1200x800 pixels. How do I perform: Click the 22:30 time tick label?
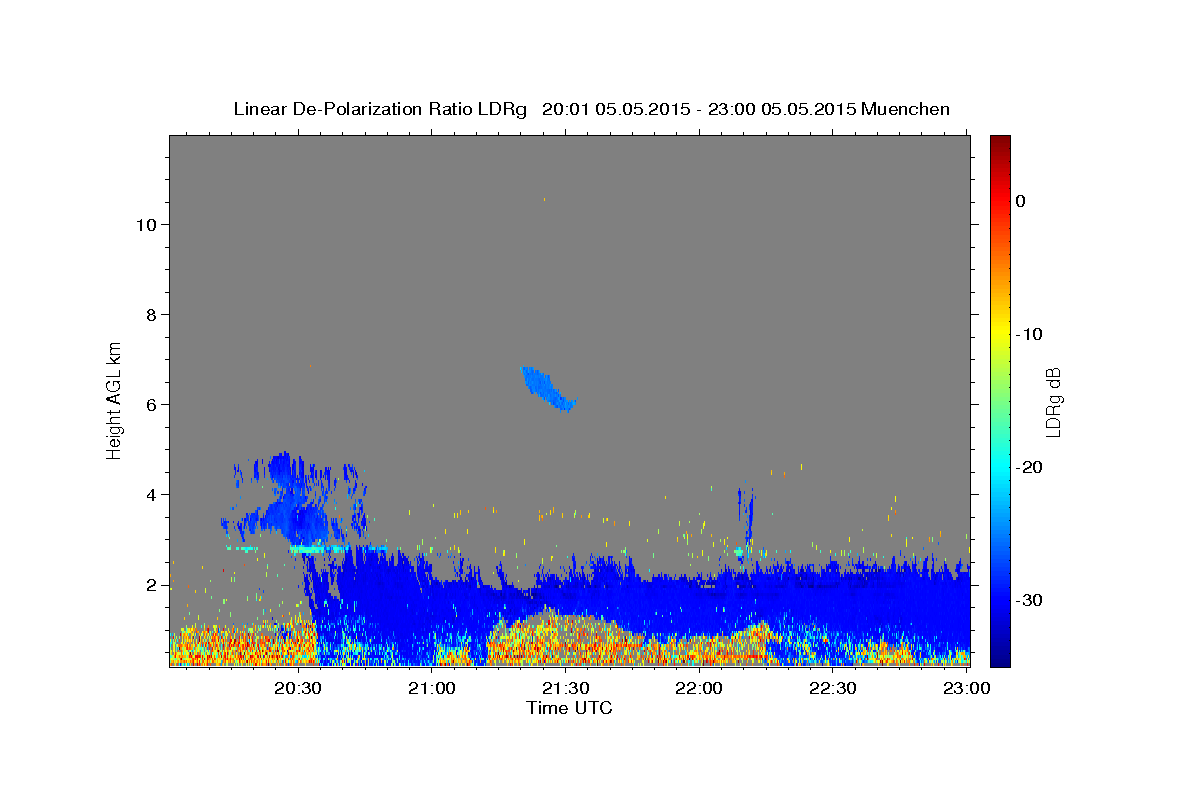click(x=833, y=688)
